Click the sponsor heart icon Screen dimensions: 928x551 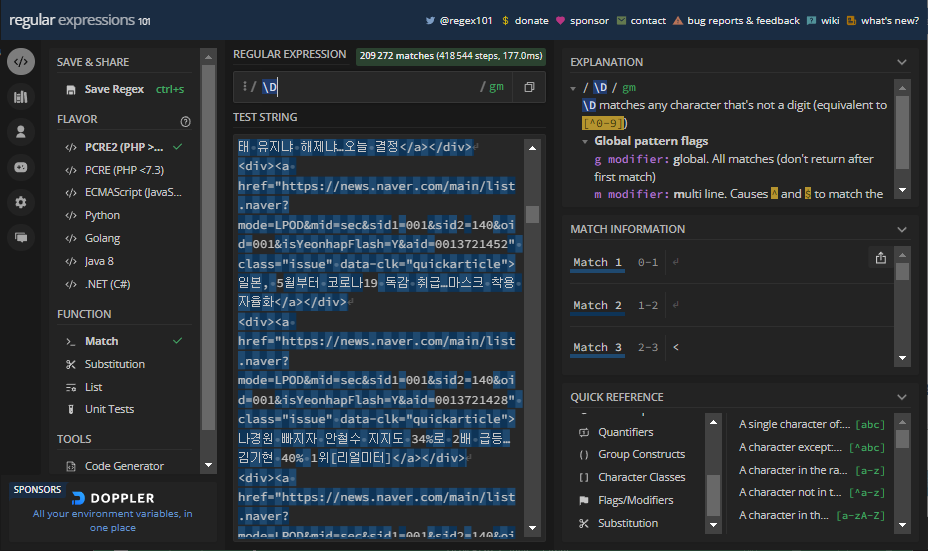(560, 21)
